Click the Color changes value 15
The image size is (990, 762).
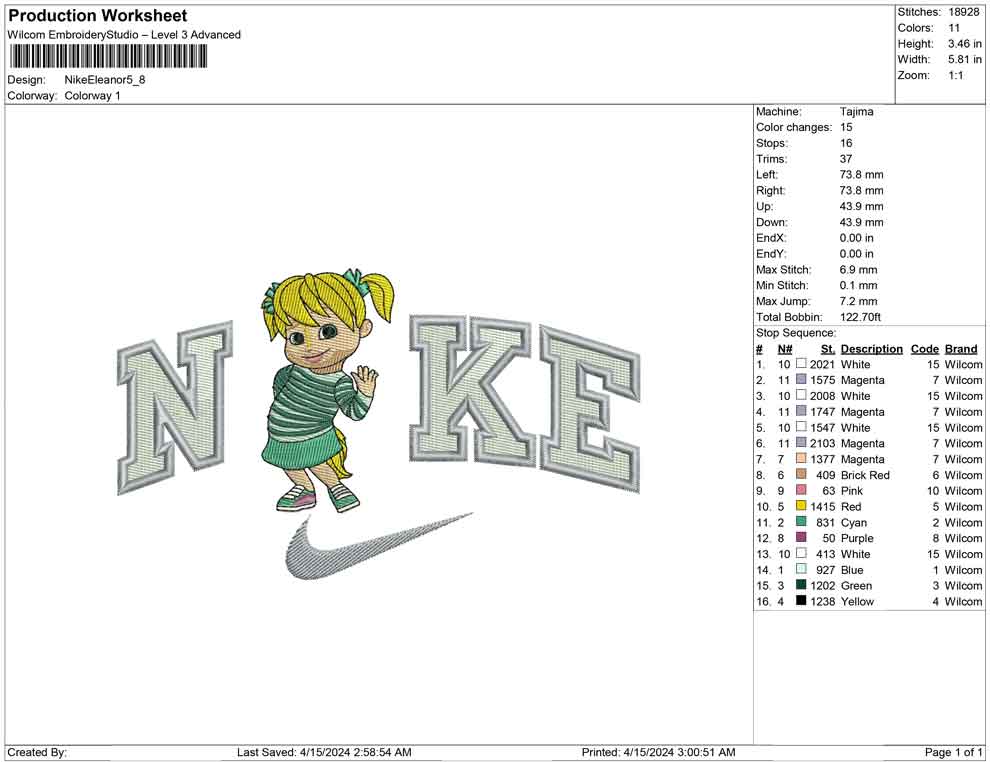[x=846, y=128]
